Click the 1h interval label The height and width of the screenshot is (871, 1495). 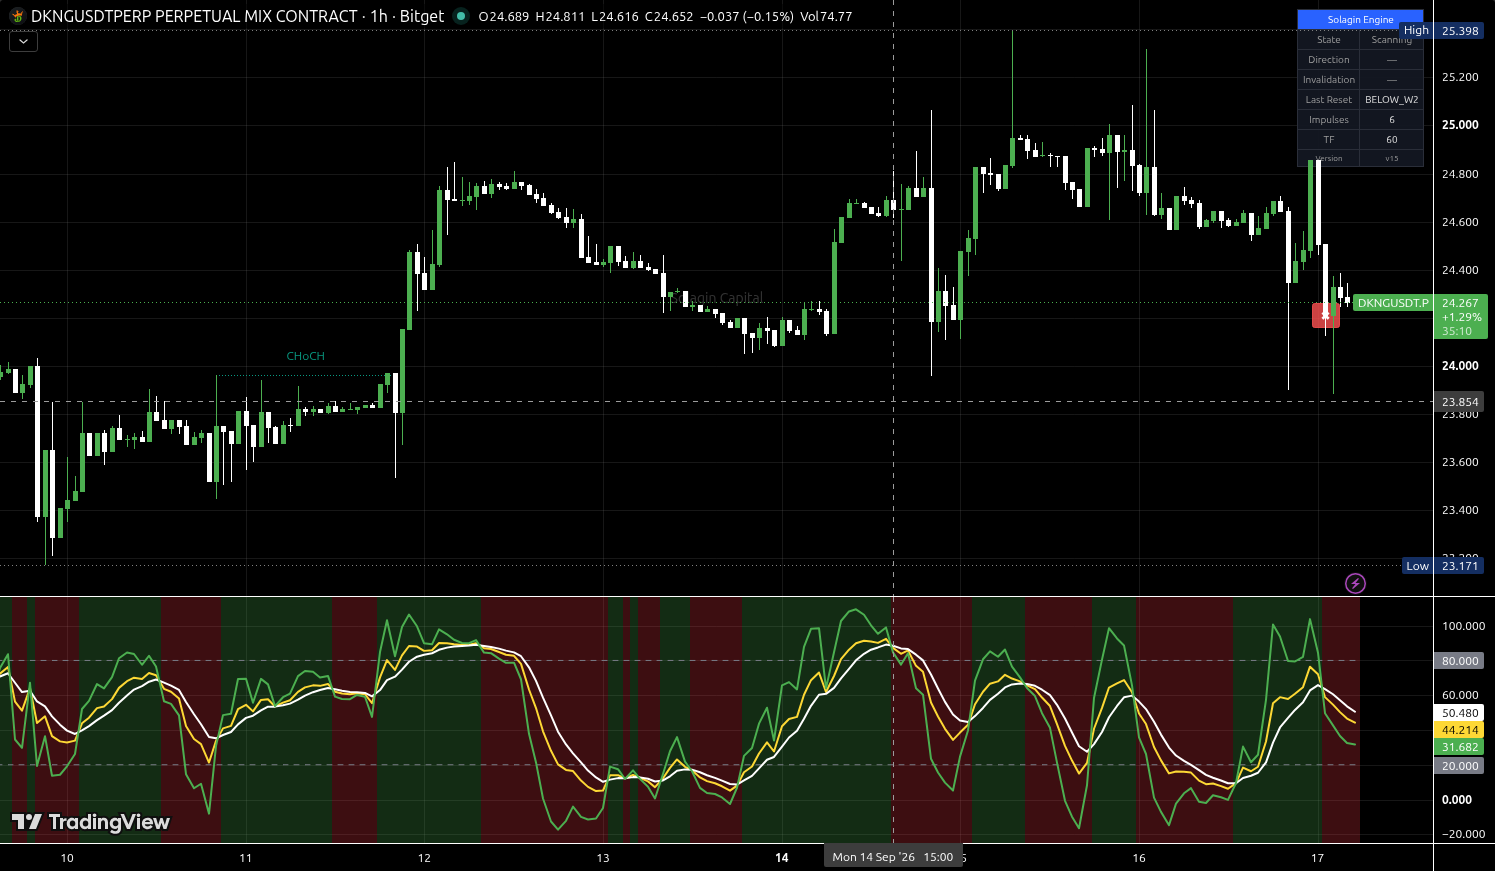coord(379,16)
